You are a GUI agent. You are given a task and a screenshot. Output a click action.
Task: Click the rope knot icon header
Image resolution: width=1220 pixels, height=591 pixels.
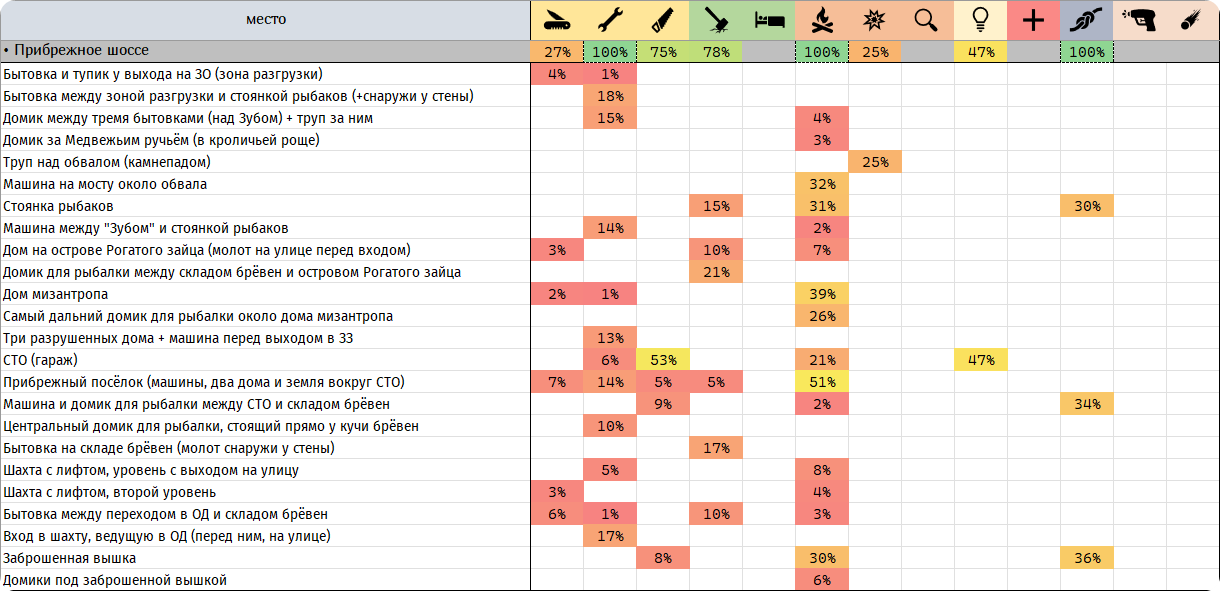(x=1087, y=20)
